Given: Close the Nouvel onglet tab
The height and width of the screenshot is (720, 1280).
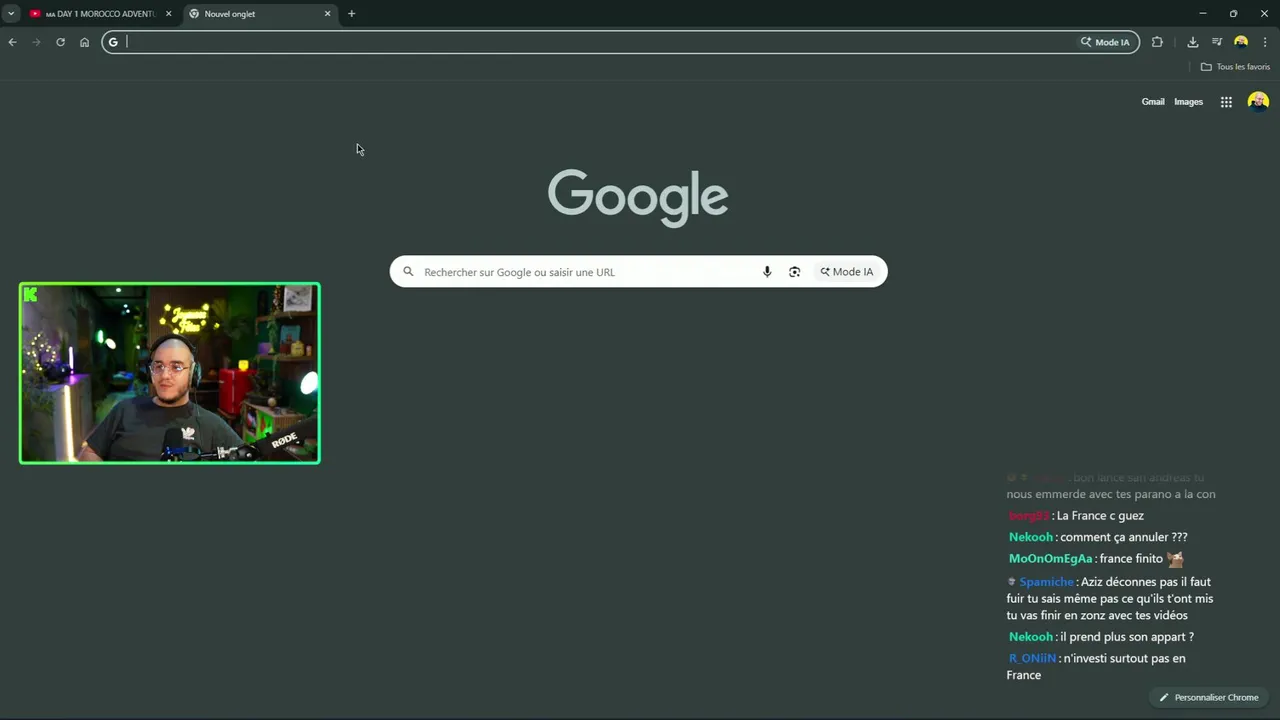Looking at the screenshot, I should click(x=327, y=14).
